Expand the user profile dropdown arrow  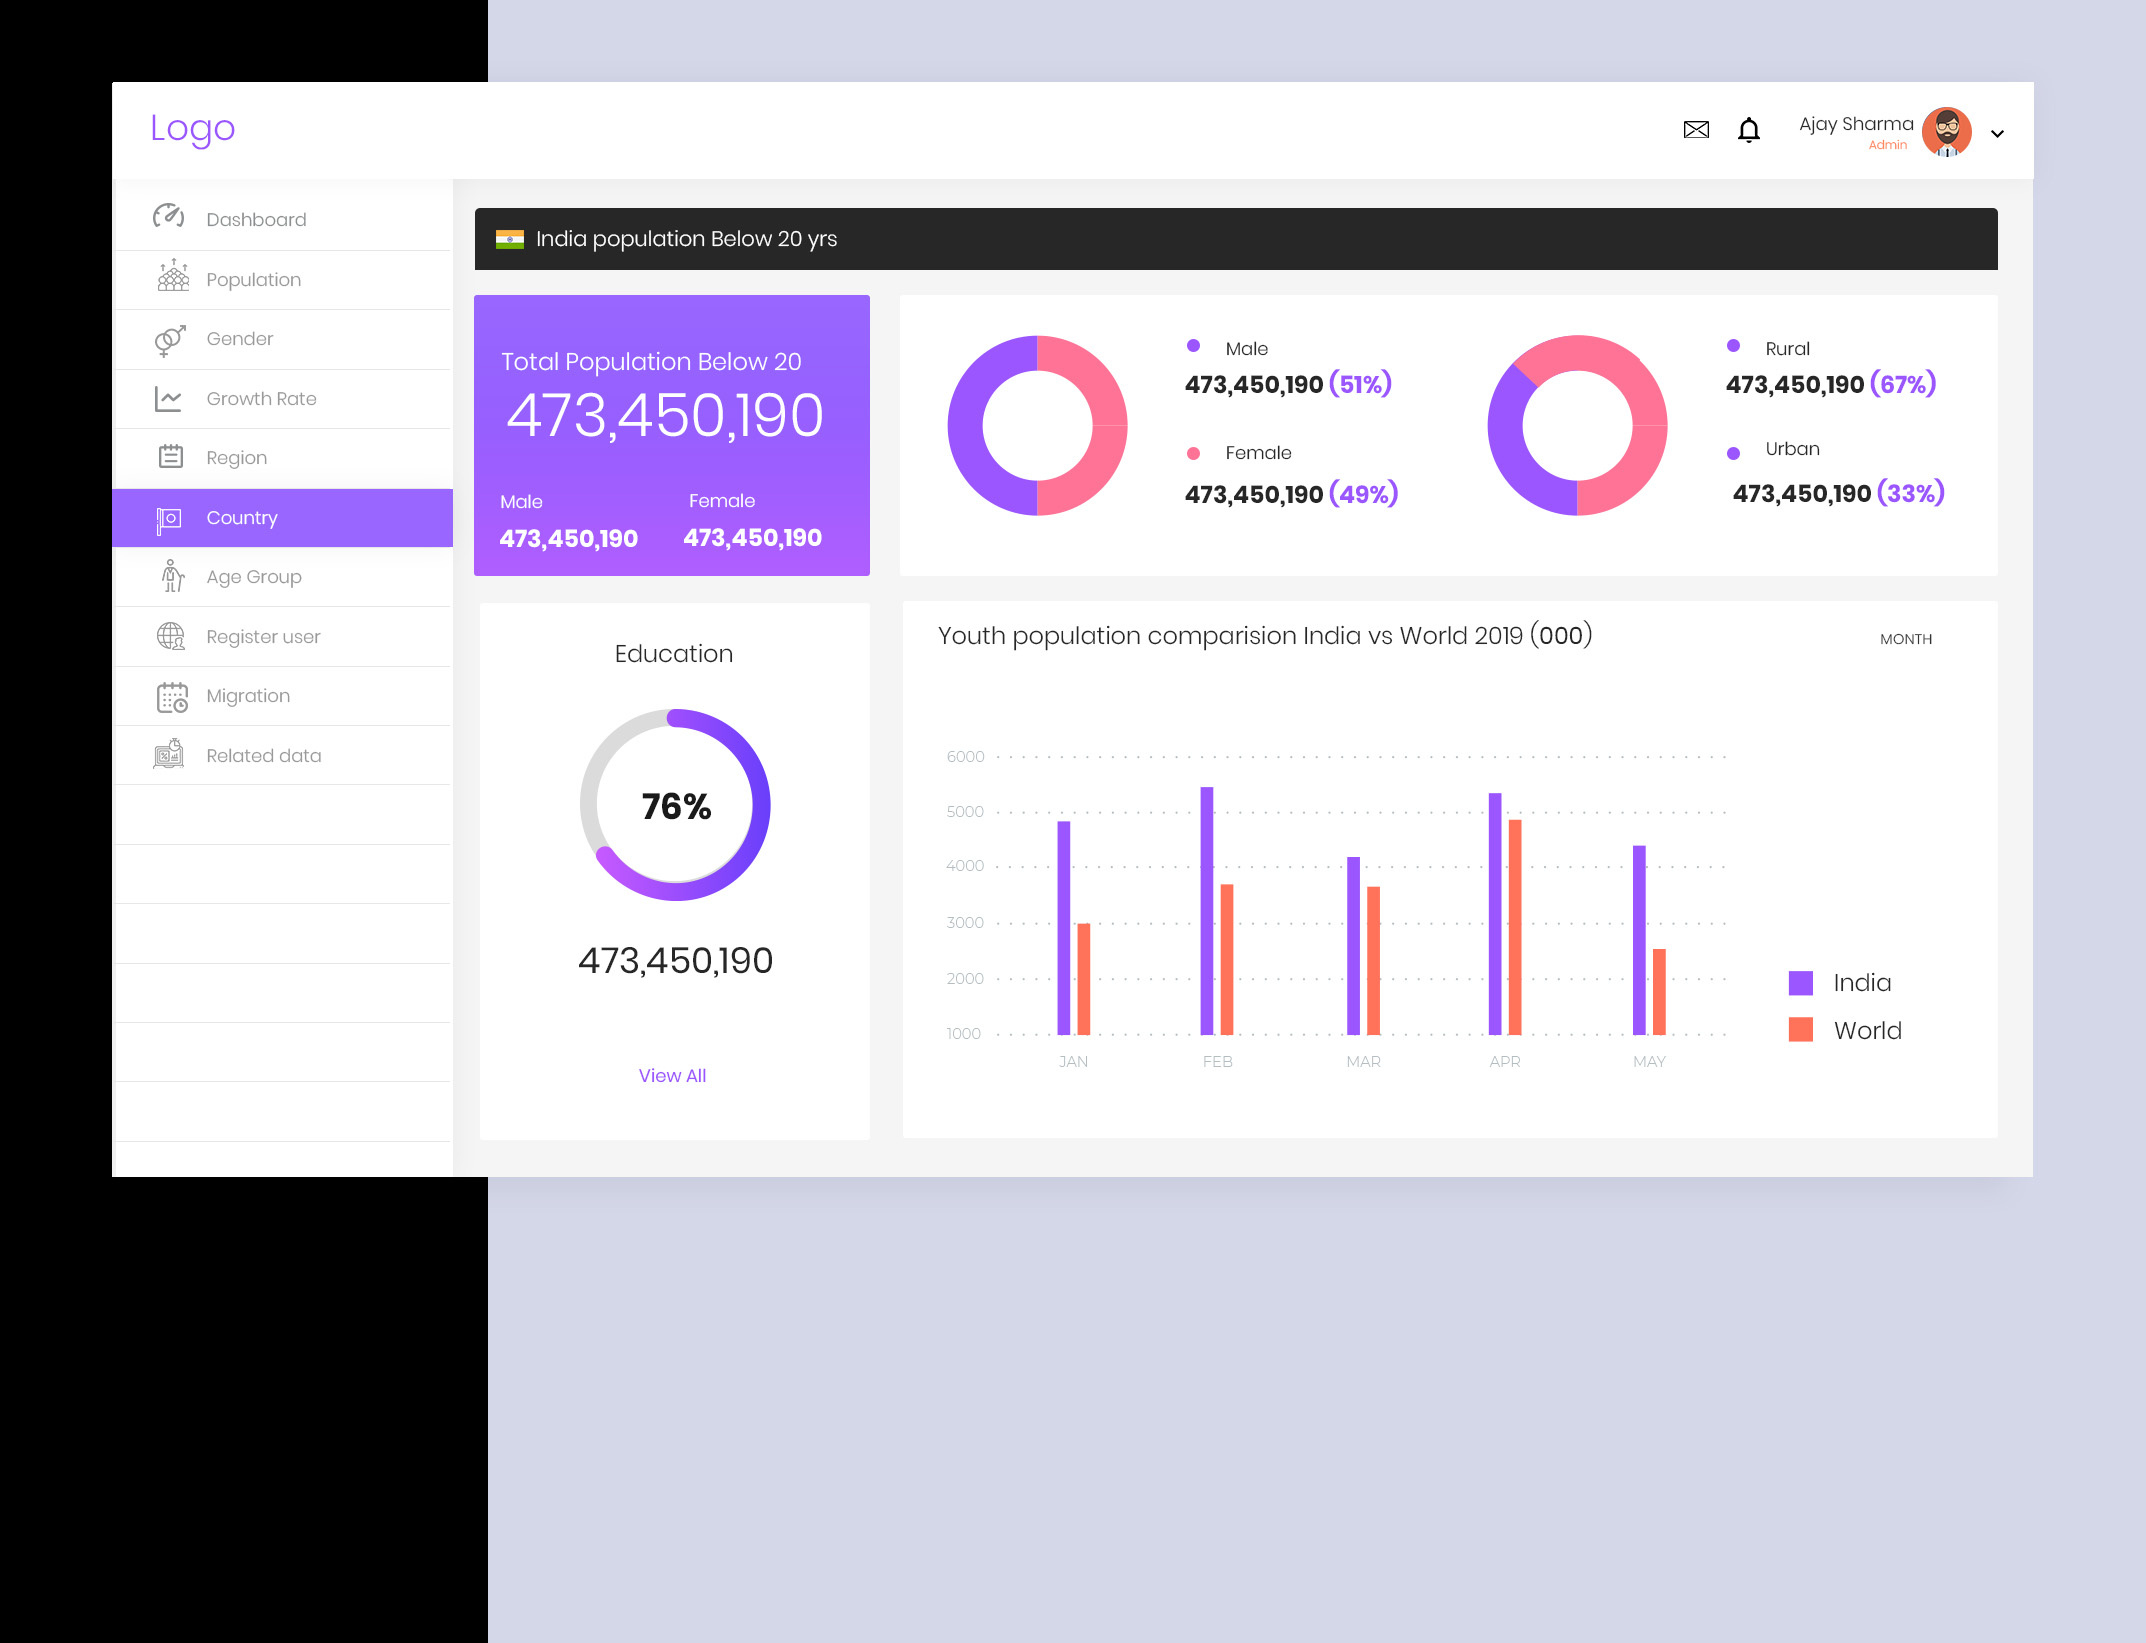(1997, 133)
